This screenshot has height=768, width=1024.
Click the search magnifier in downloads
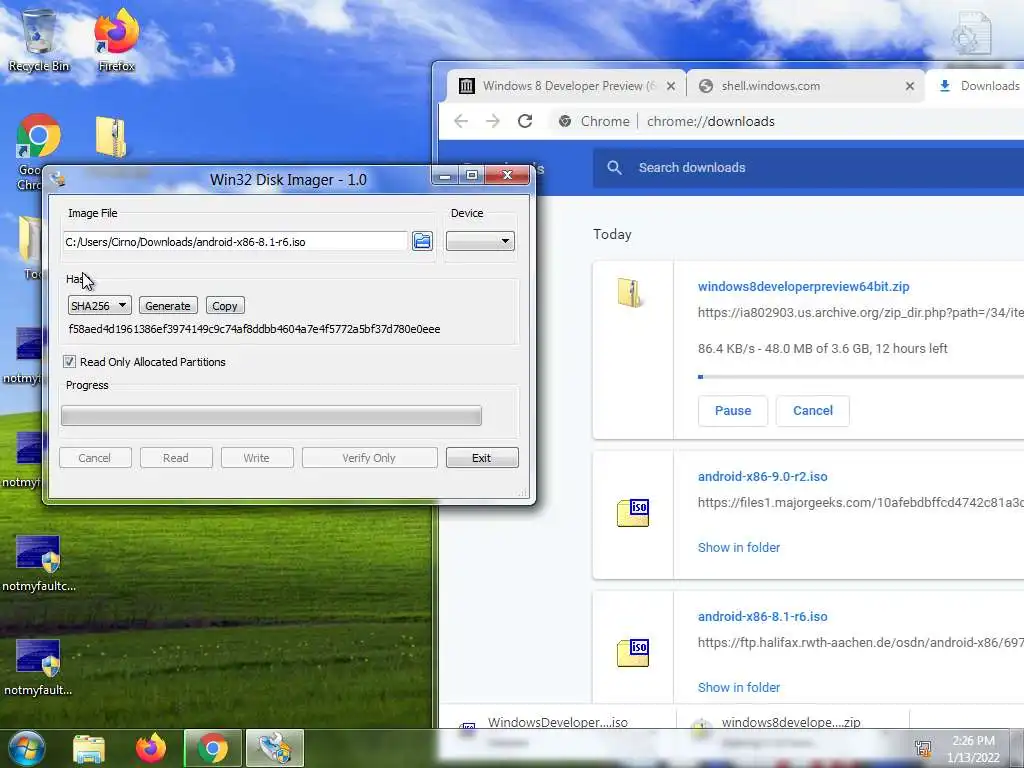[614, 168]
